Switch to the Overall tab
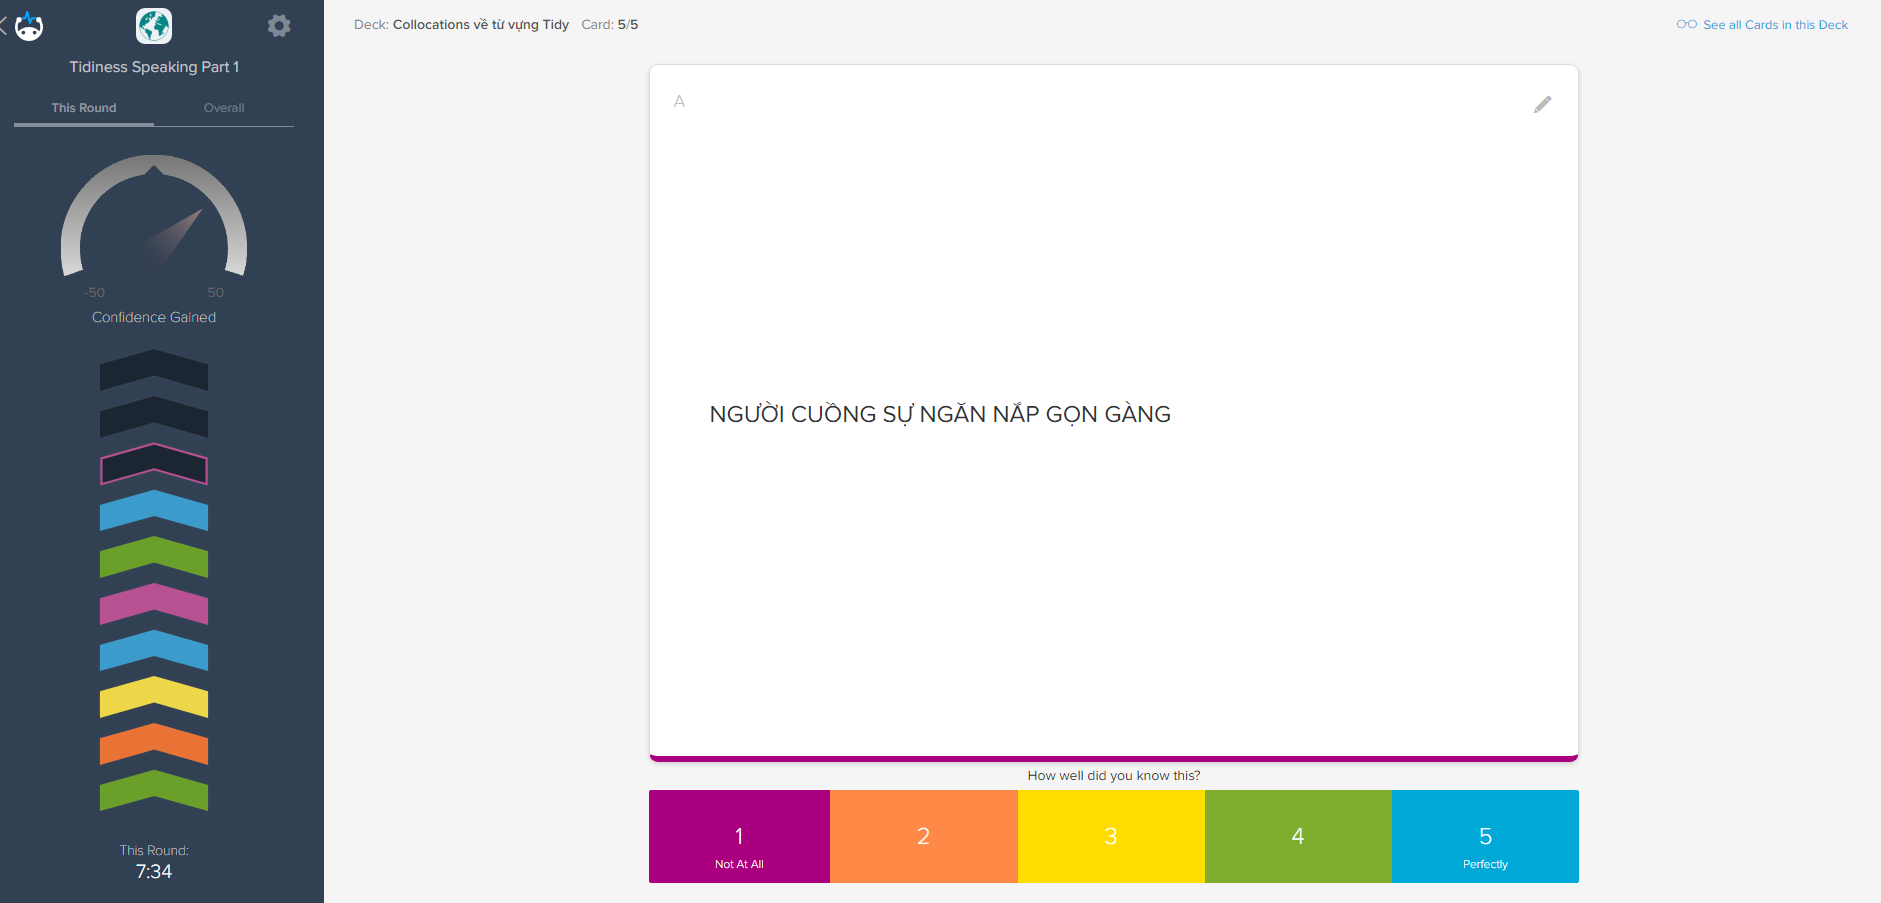 click(224, 108)
